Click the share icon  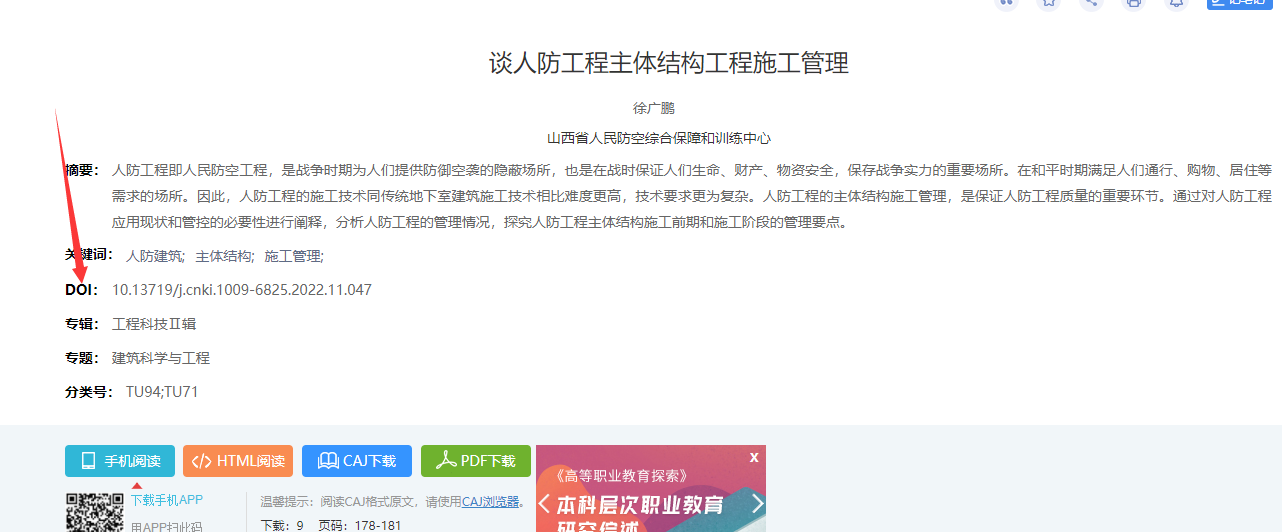1091,3
